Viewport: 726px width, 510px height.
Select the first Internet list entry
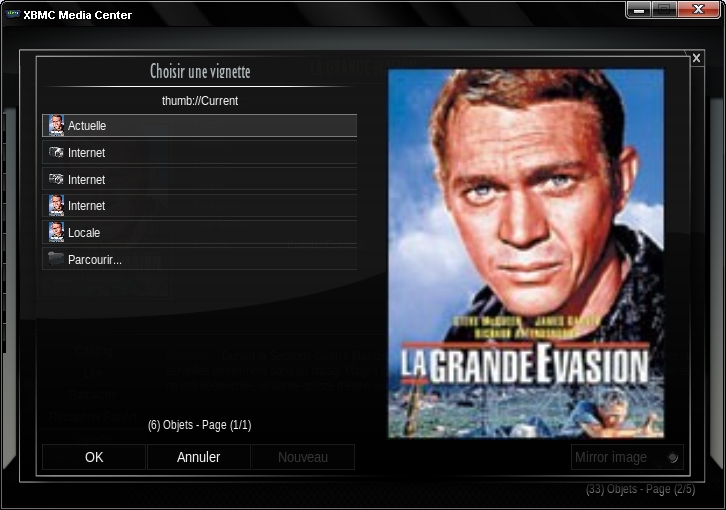coord(200,152)
